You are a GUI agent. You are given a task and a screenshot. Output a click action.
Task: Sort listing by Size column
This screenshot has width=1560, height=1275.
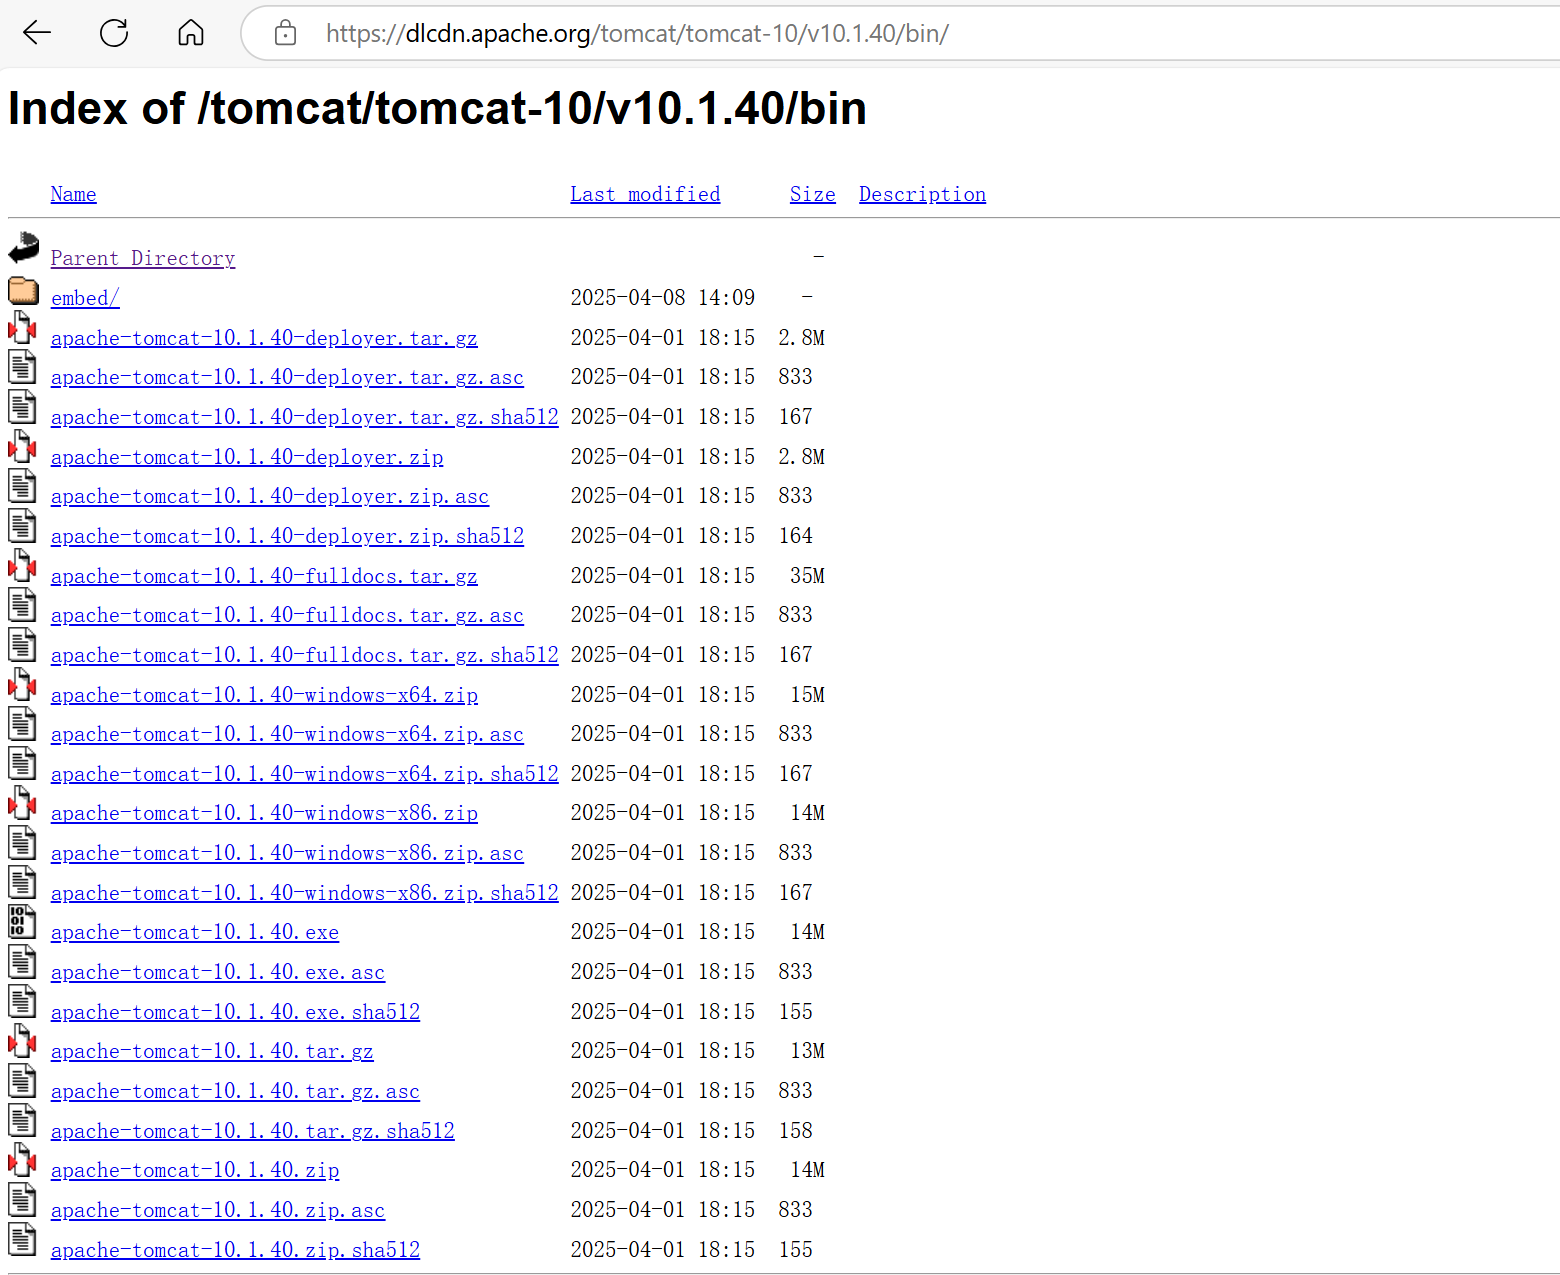coord(812,194)
